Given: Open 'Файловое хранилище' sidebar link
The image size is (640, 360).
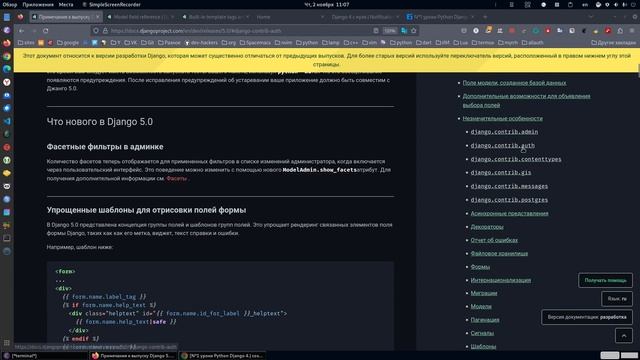Looking at the screenshot, I should coord(499,253).
